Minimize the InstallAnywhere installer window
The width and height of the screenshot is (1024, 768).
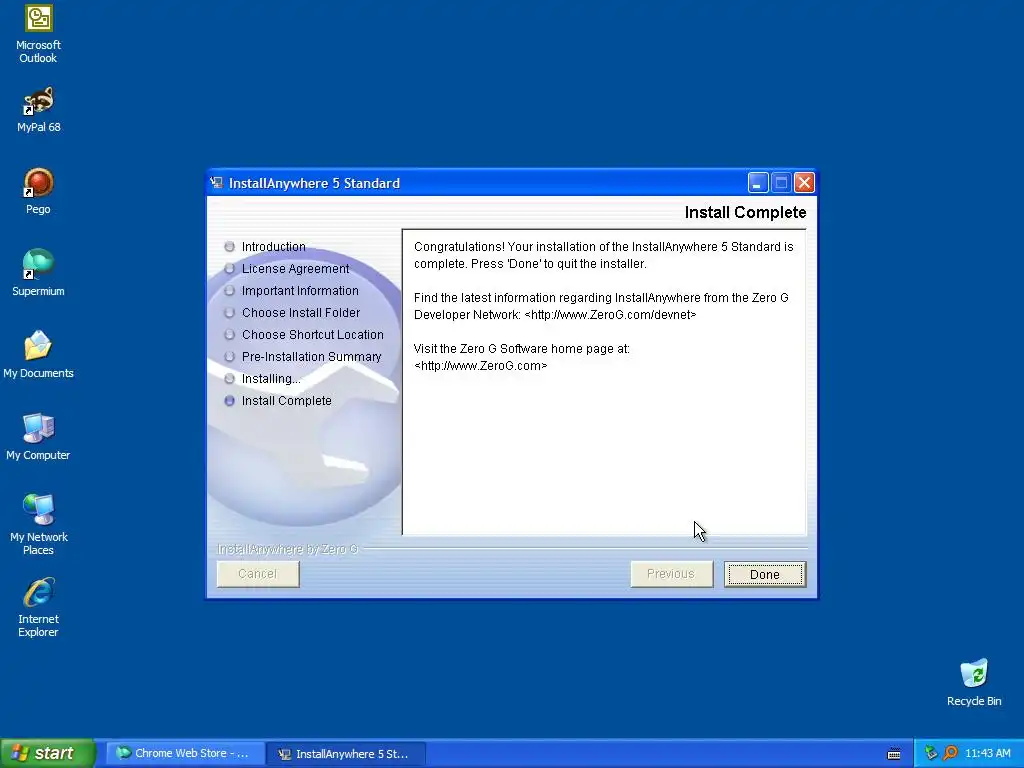point(758,183)
